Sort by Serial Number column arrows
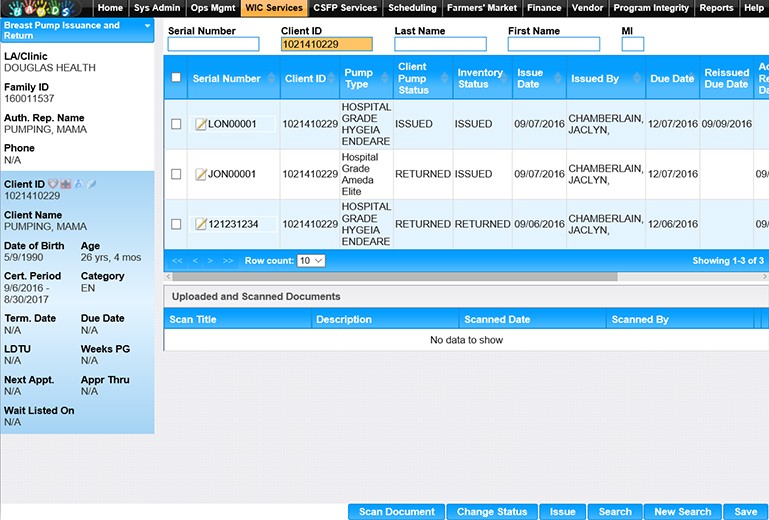Viewport: 769px width, 520px height. [269, 79]
